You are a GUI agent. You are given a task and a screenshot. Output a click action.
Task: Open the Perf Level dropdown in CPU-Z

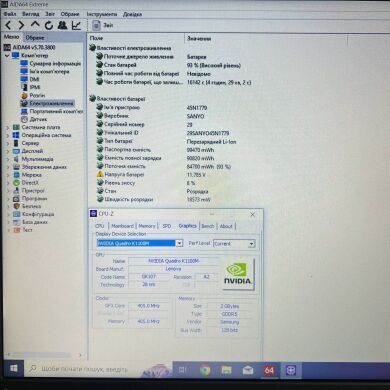point(234,244)
